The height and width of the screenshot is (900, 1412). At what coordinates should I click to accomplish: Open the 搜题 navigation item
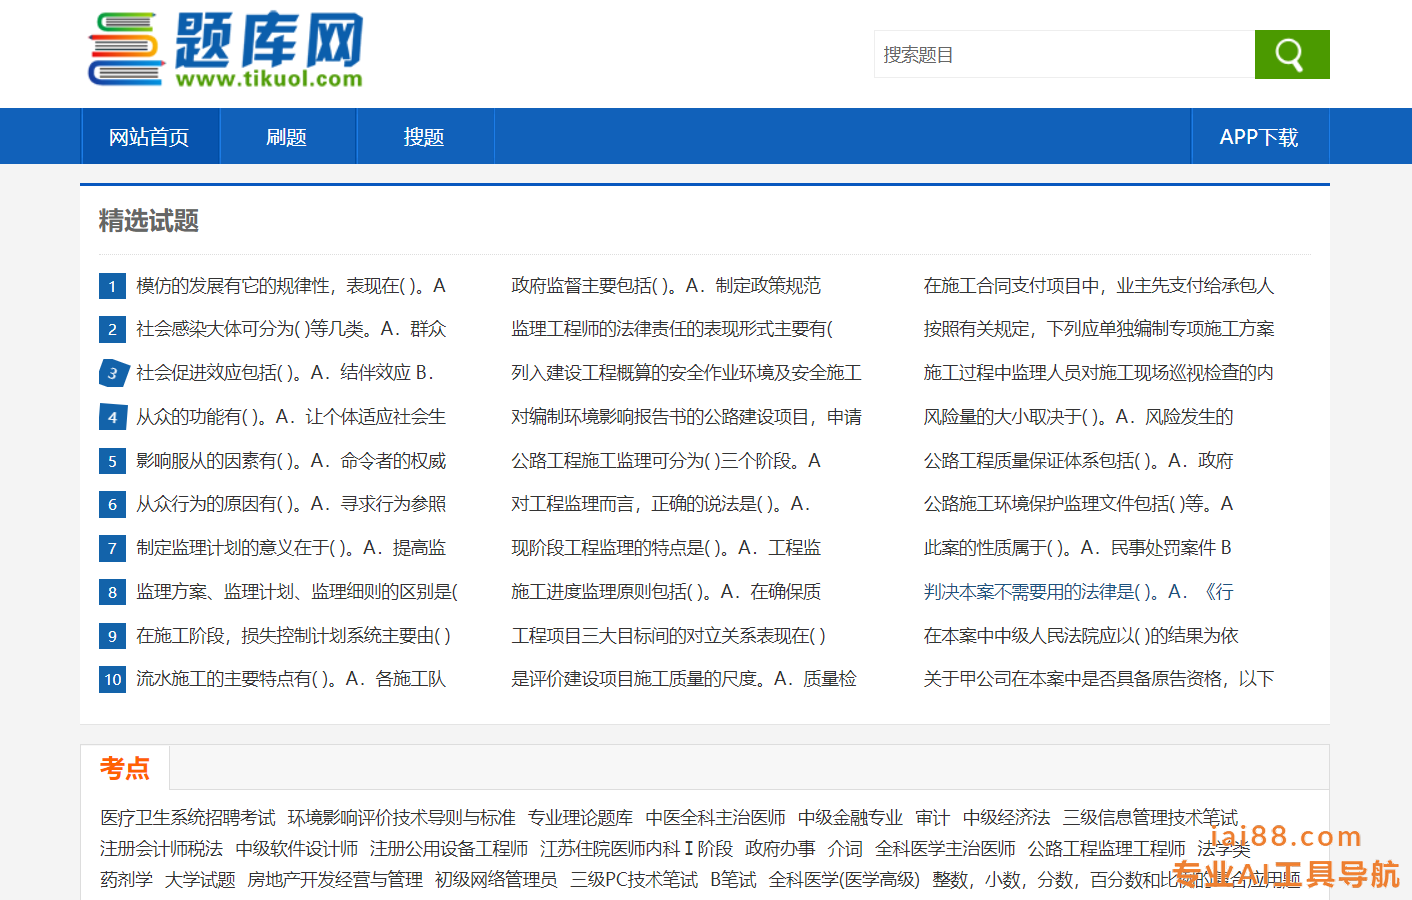(x=423, y=137)
